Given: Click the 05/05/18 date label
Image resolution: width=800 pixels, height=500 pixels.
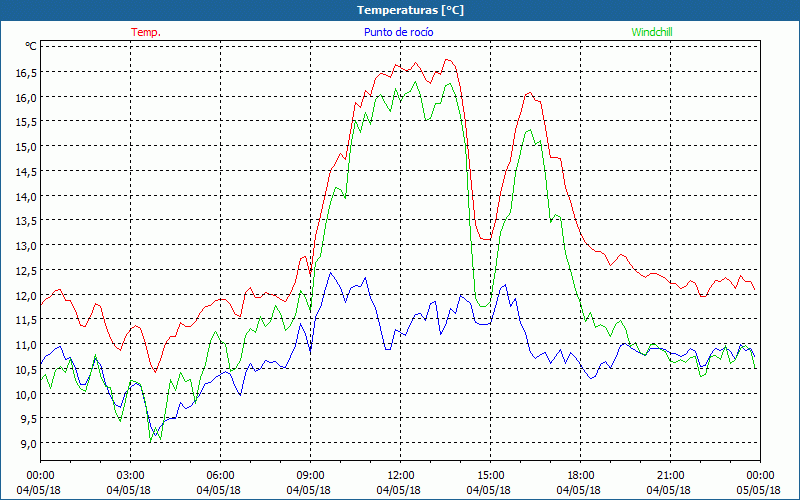Looking at the screenshot, I should (759, 490).
